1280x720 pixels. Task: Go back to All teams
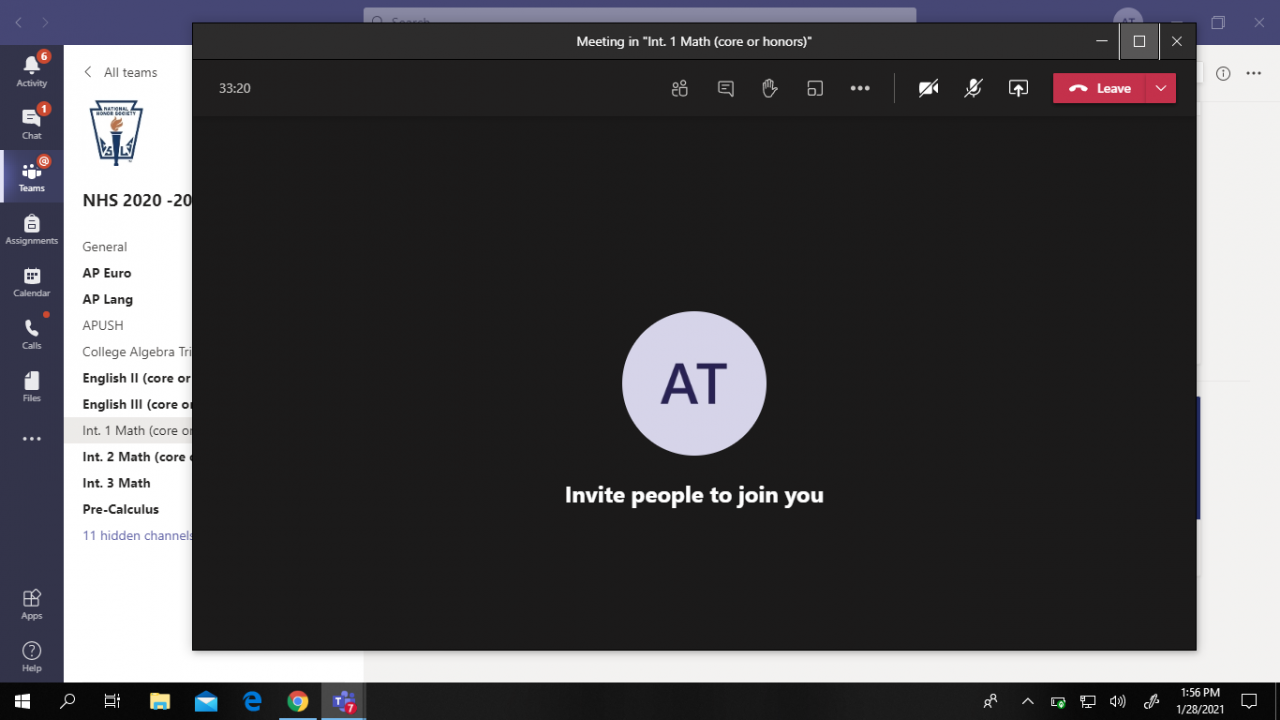pyautogui.click(x=120, y=72)
